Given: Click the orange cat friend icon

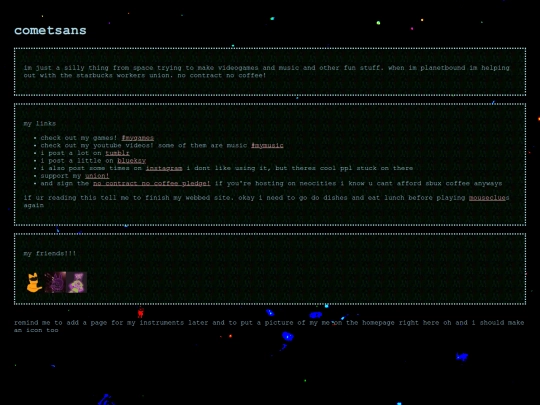Looking at the screenshot, I should (x=34, y=282).
